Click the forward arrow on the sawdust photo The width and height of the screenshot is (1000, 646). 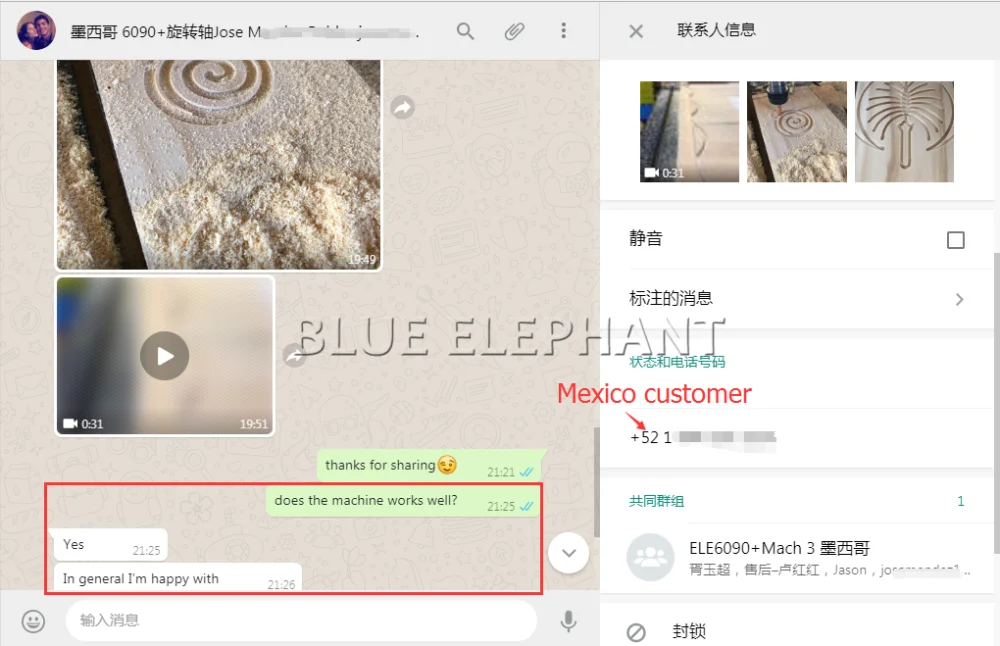pyautogui.click(x=402, y=106)
